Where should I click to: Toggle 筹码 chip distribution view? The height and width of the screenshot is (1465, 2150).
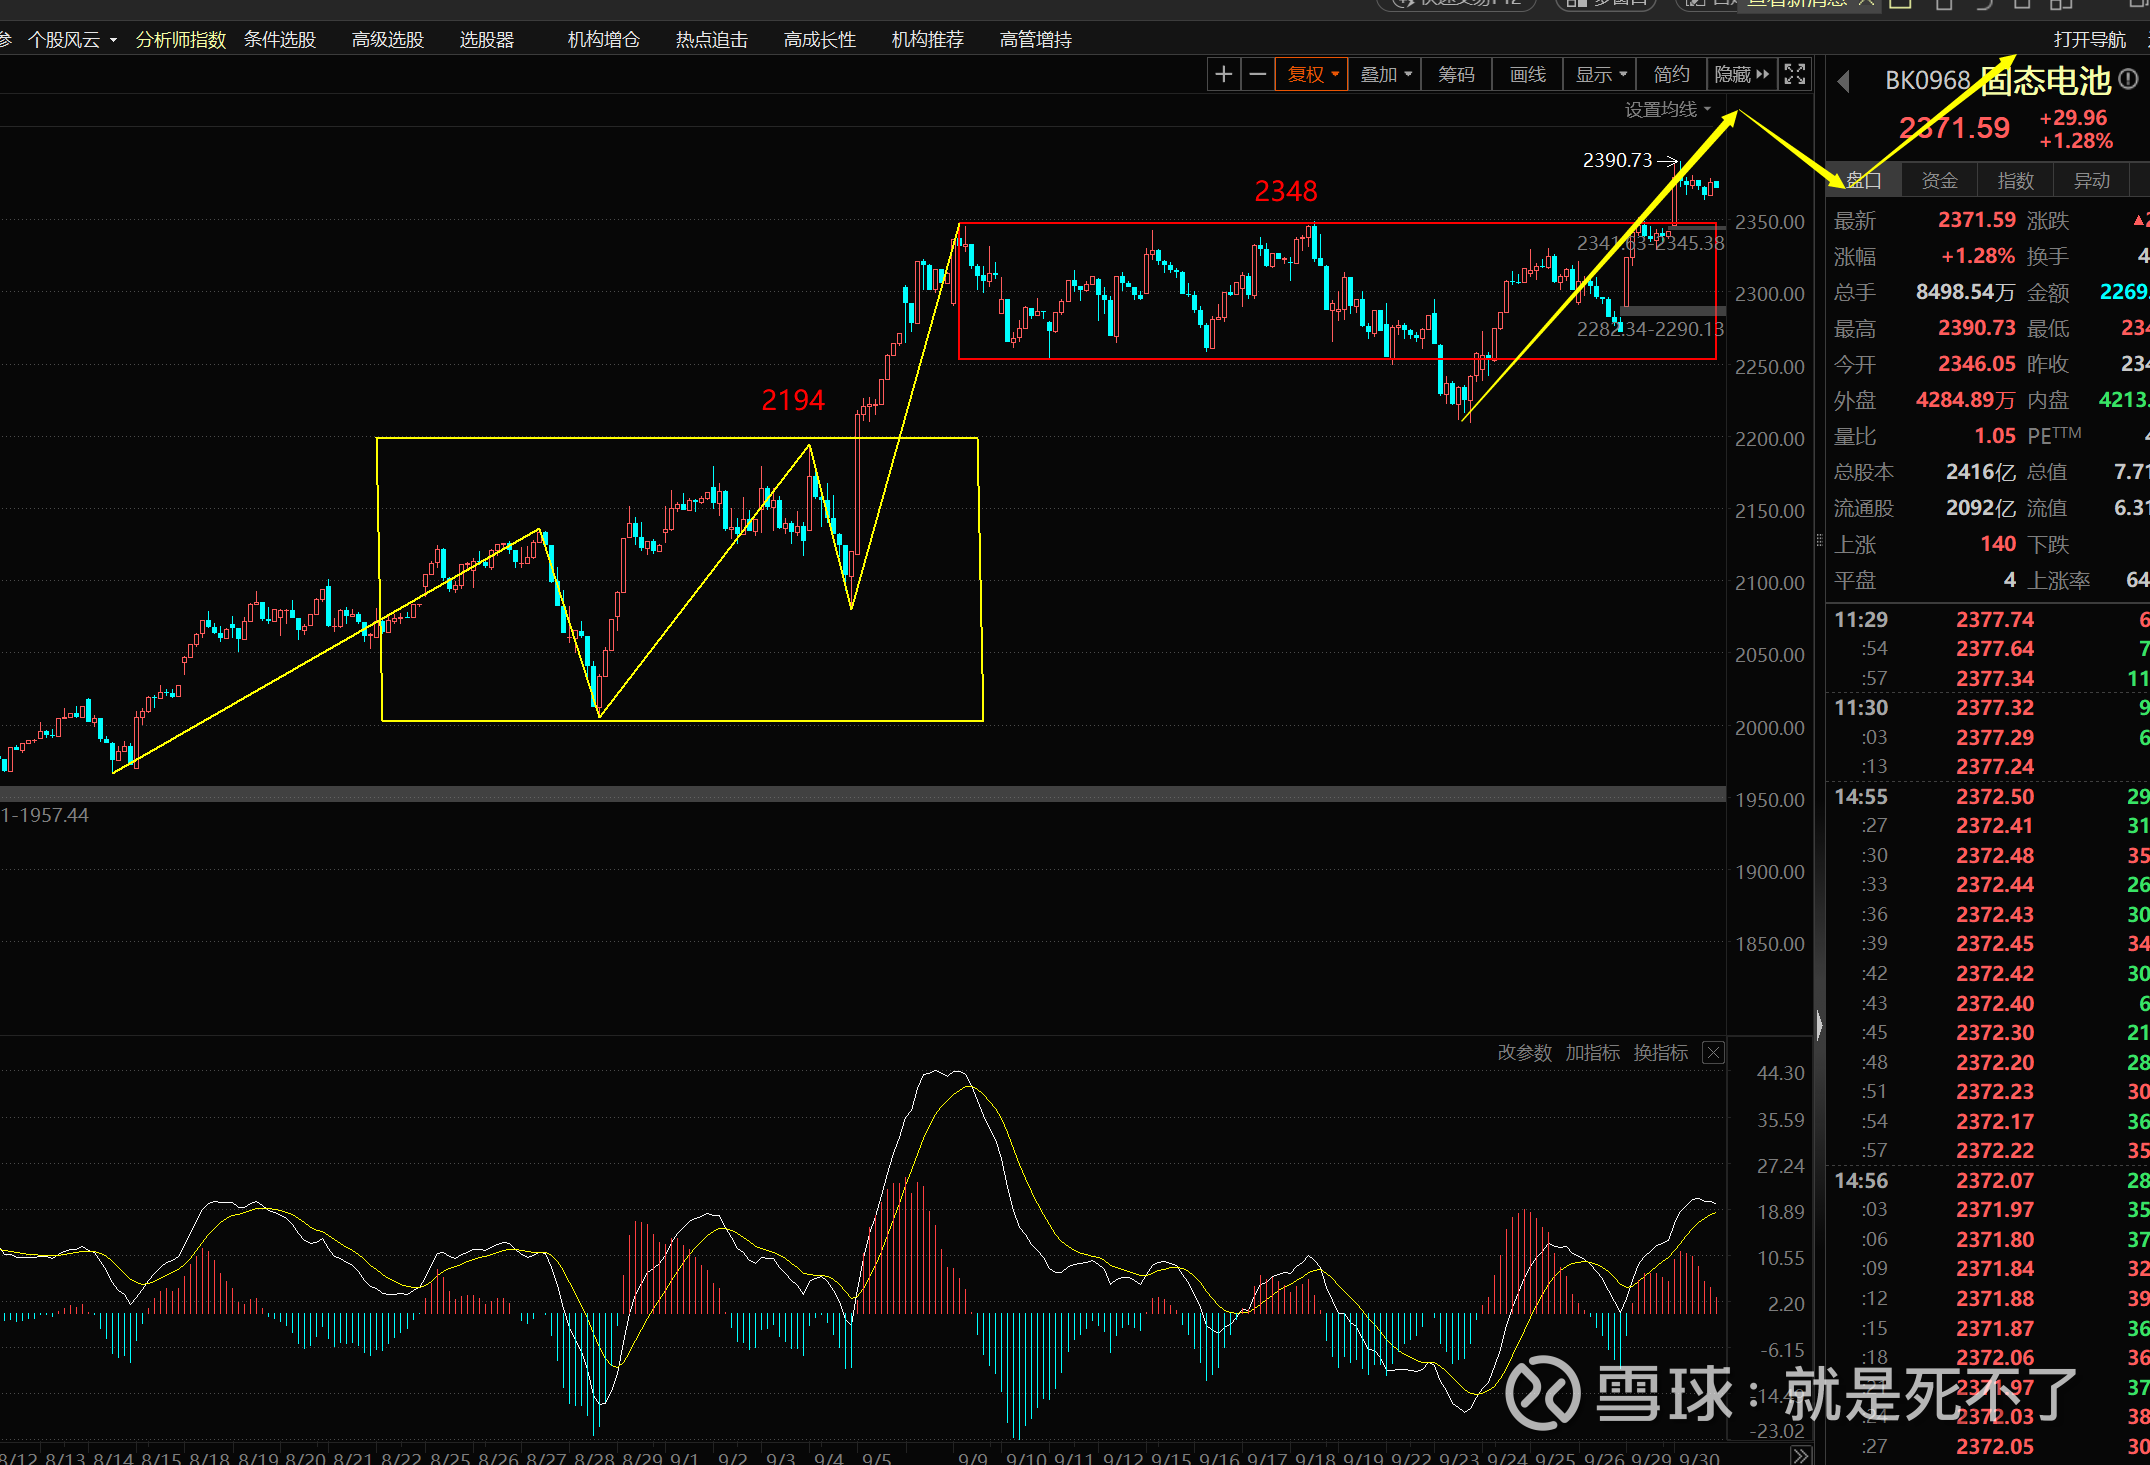tap(1456, 74)
